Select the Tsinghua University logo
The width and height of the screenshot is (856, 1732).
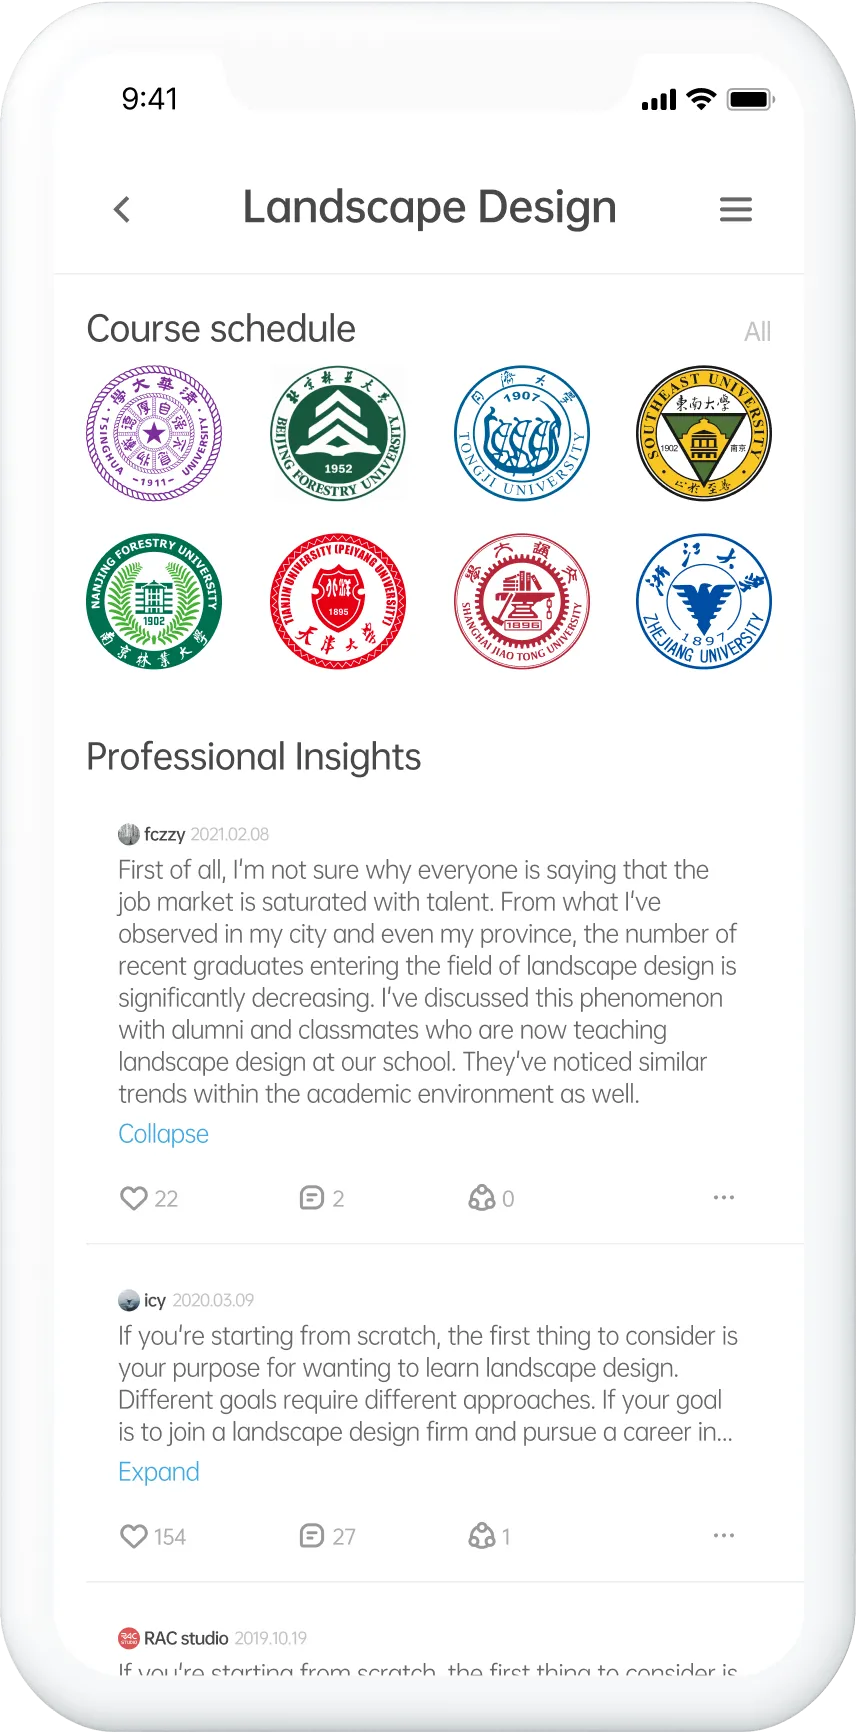tap(154, 433)
